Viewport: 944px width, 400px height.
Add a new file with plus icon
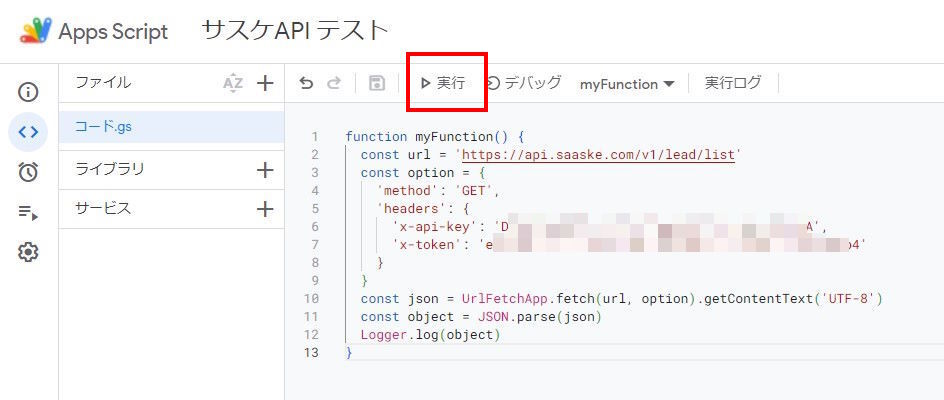tap(265, 84)
